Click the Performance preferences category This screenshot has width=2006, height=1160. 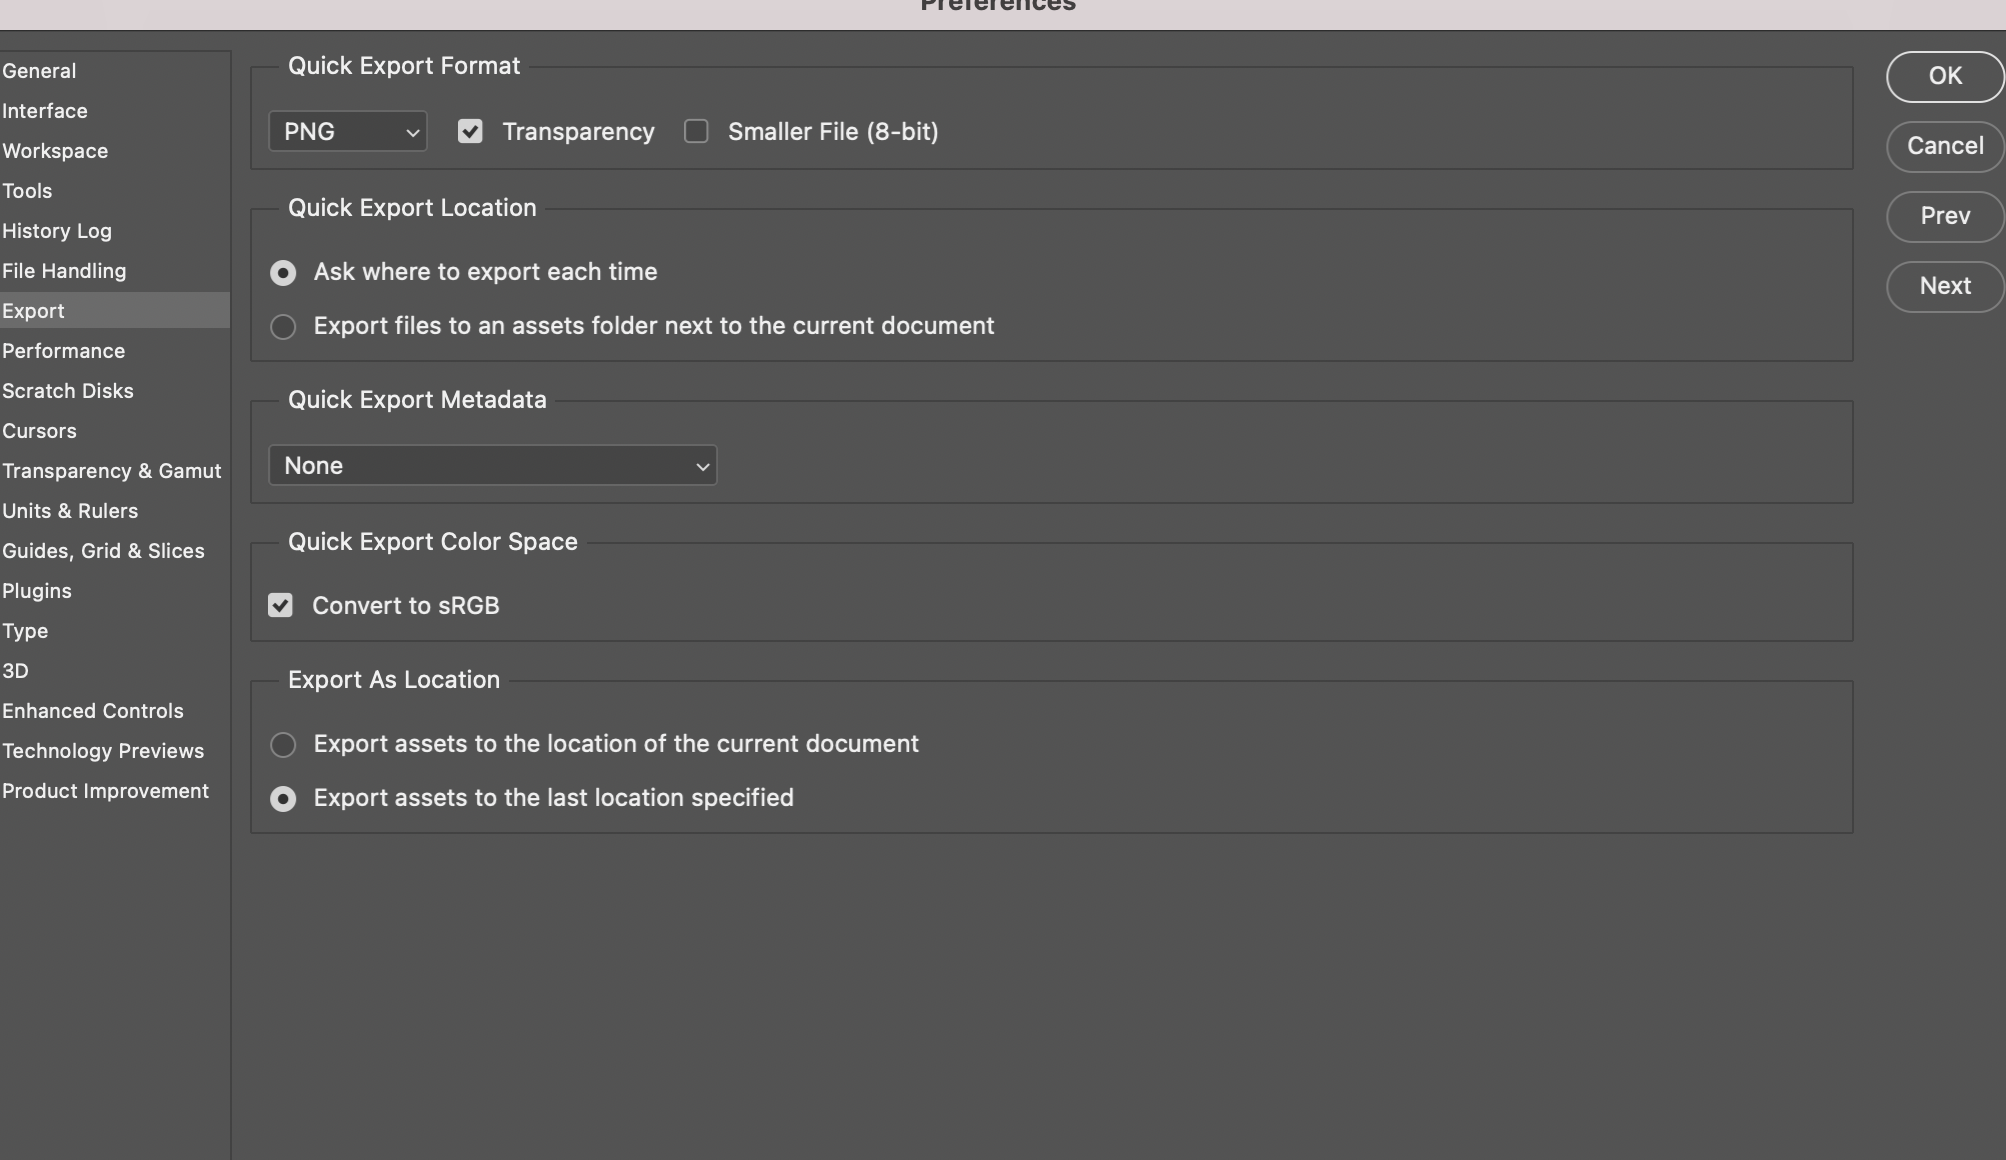click(x=62, y=349)
